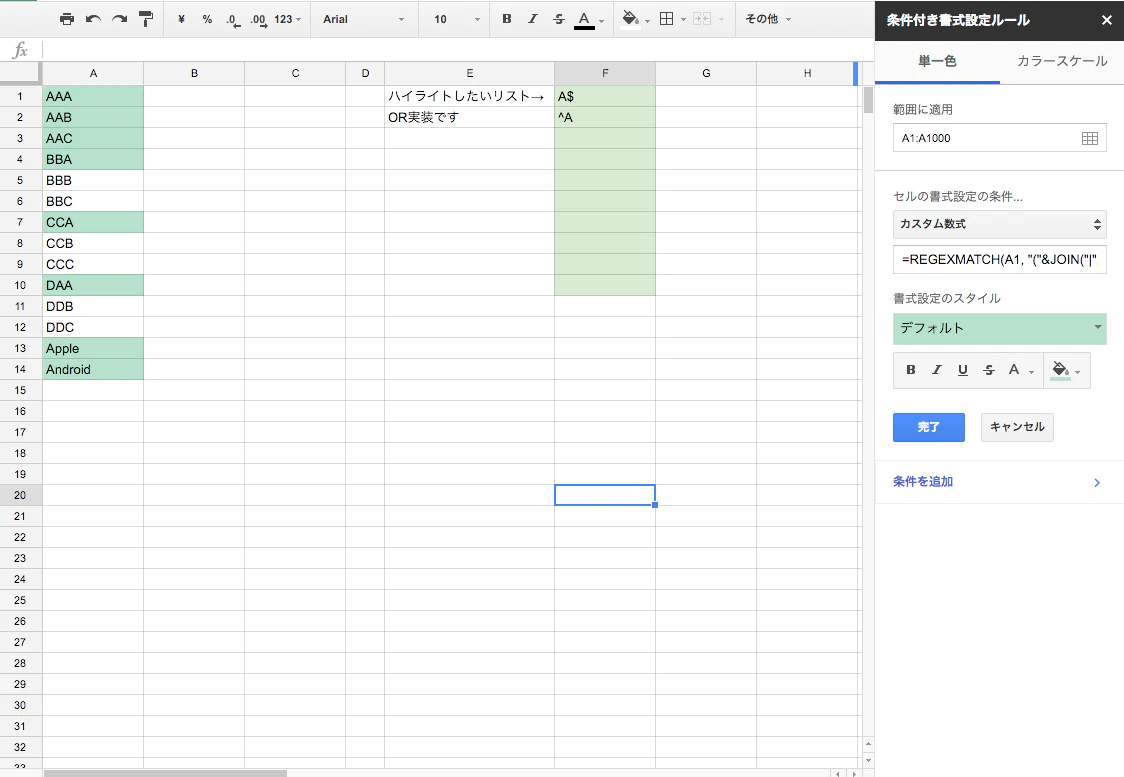Open the toolbar text color picker

pos(590,20)
